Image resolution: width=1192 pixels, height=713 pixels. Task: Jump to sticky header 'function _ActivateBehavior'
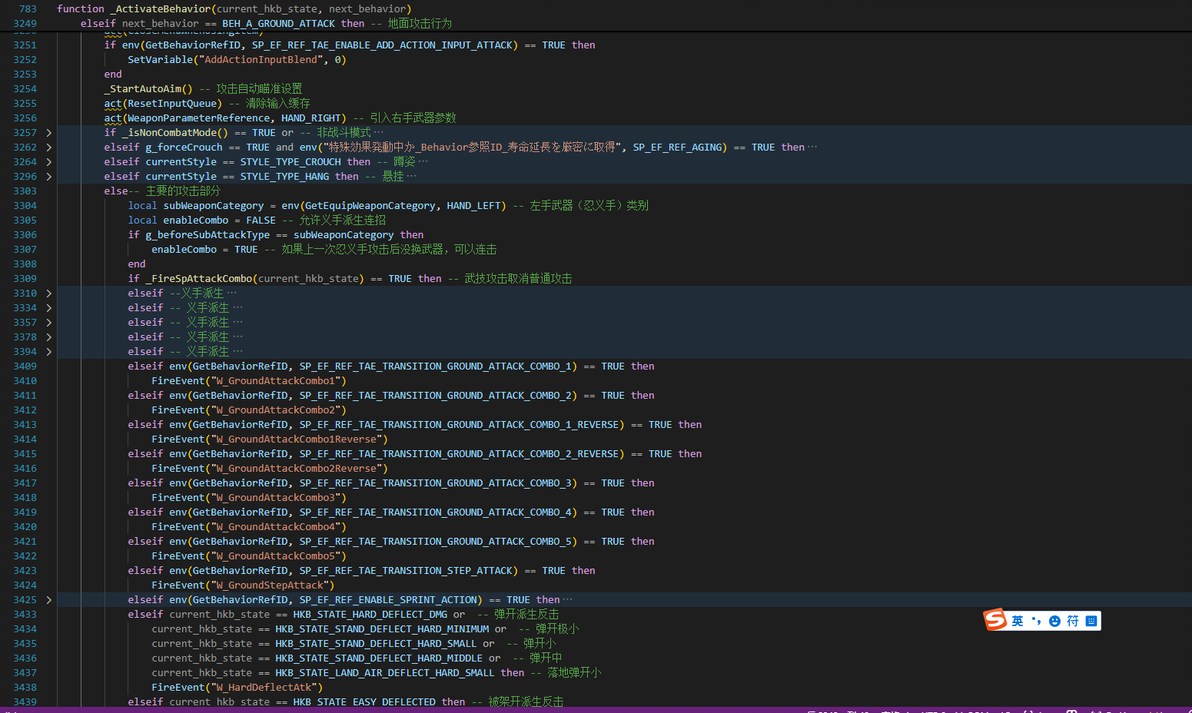tap(234, 8)
